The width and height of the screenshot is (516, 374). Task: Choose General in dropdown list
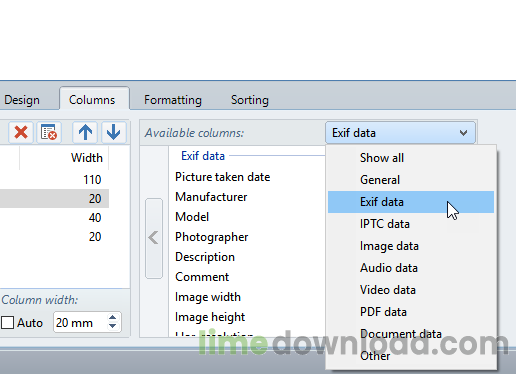tap(411, 180)
